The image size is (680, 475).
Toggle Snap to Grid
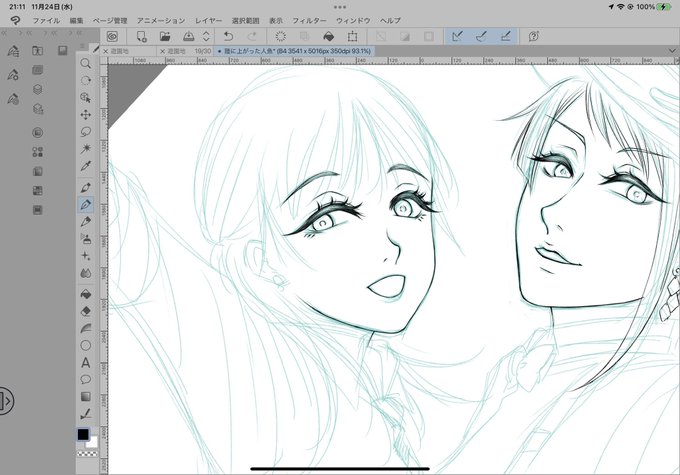pos(505,36)
